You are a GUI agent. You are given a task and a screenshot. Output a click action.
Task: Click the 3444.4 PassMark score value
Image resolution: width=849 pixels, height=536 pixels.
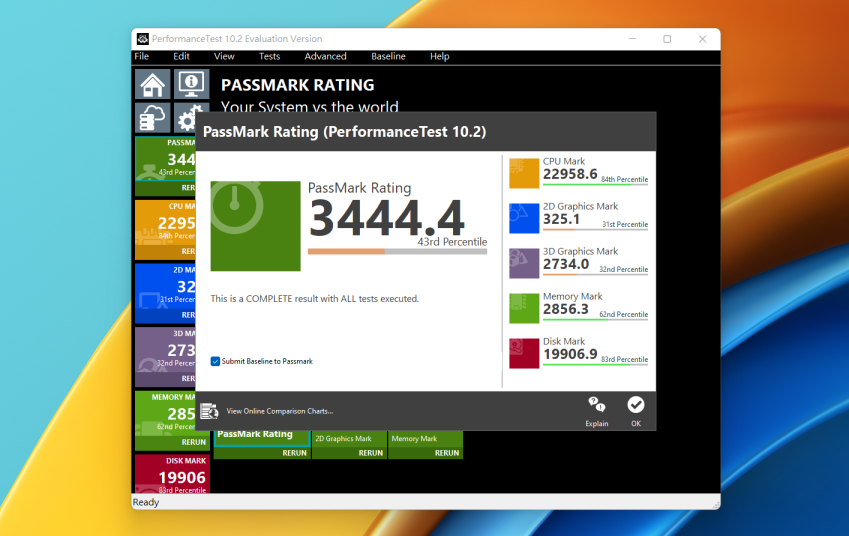pos(387,218)
